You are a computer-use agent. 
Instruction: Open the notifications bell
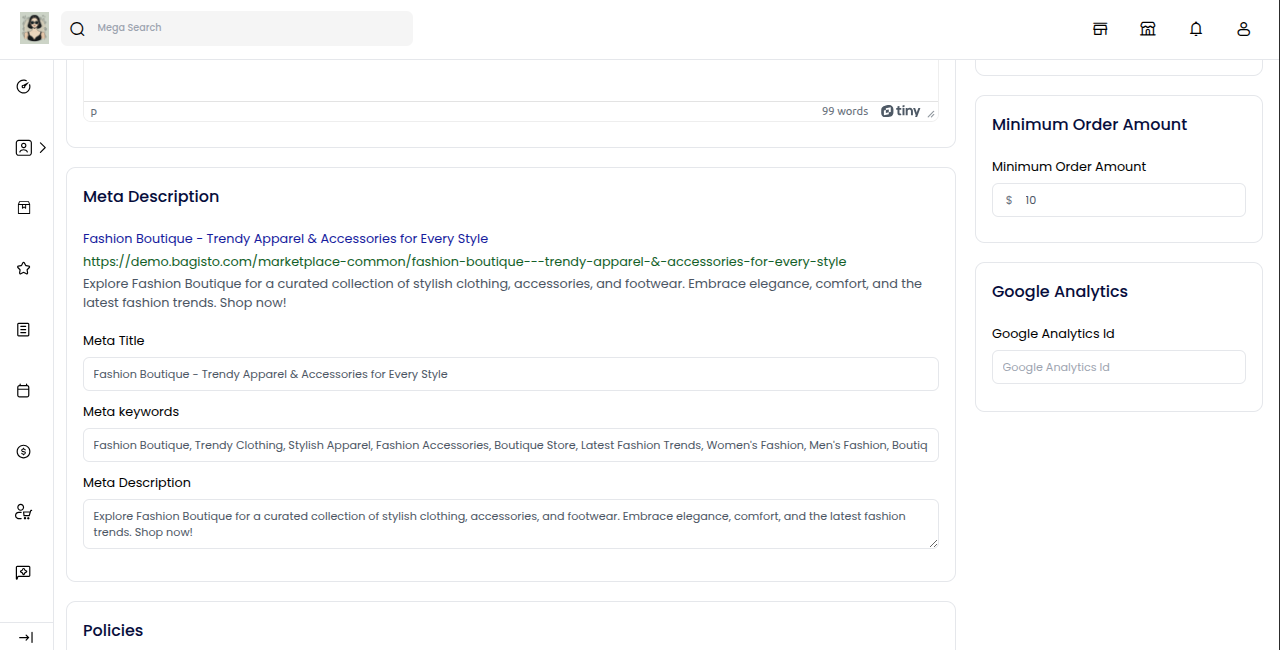1196,29
